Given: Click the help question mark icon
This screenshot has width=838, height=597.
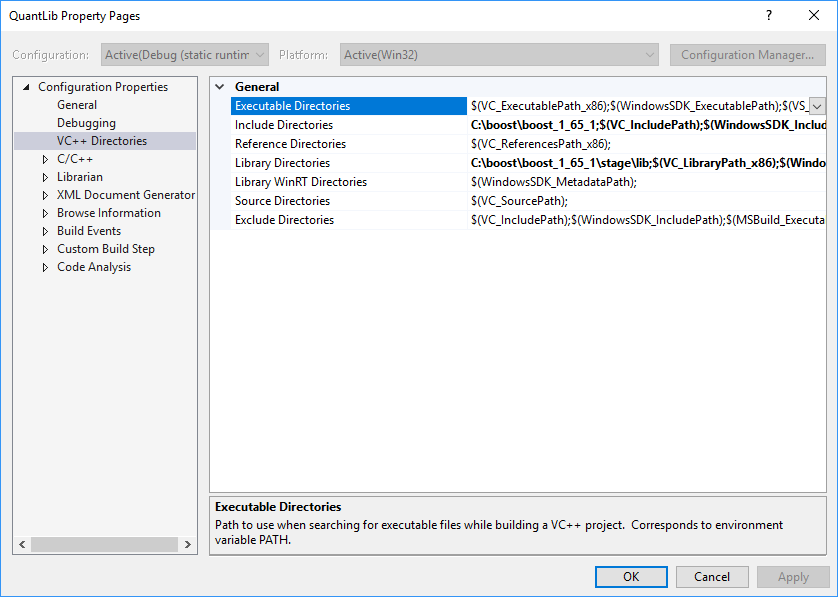Looking at the screenshot, I should pos(769,16).
